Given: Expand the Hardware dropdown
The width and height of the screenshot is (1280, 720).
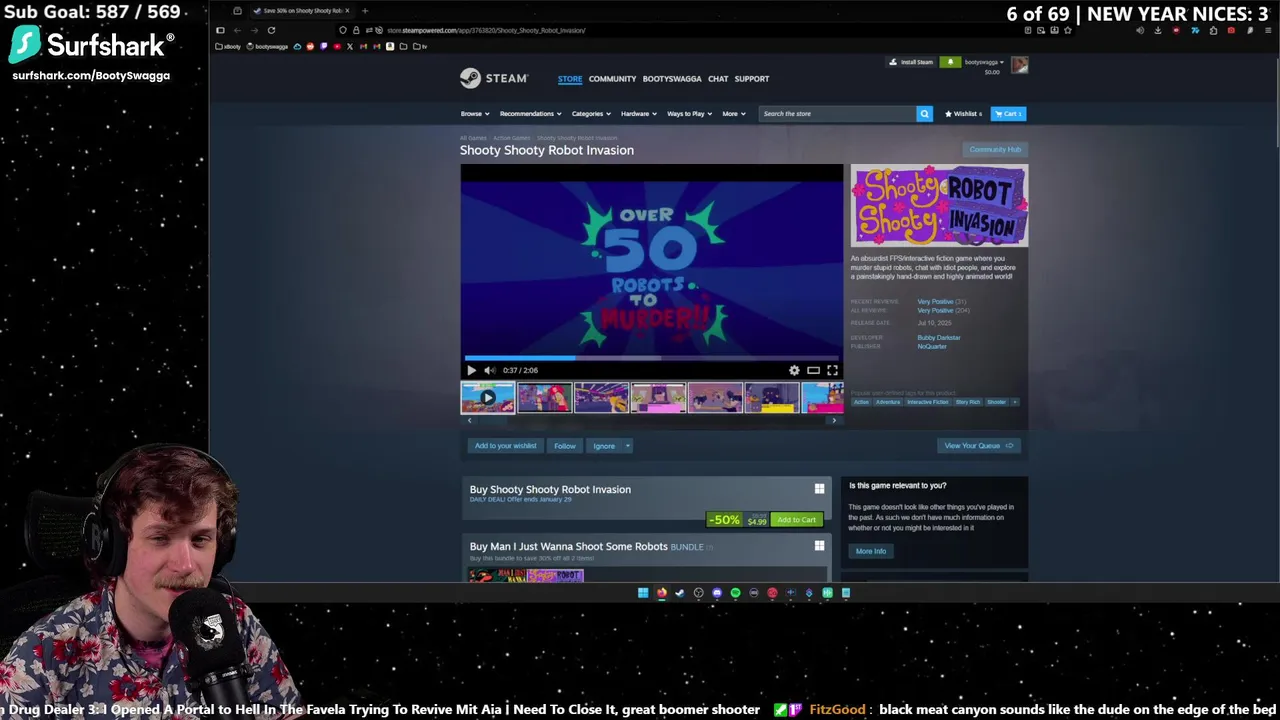Looking at the screenshot, I should [638, 113].
